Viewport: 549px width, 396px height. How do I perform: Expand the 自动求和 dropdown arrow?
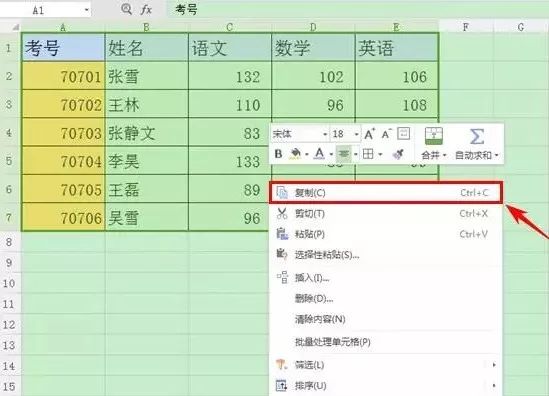point(496,155)
